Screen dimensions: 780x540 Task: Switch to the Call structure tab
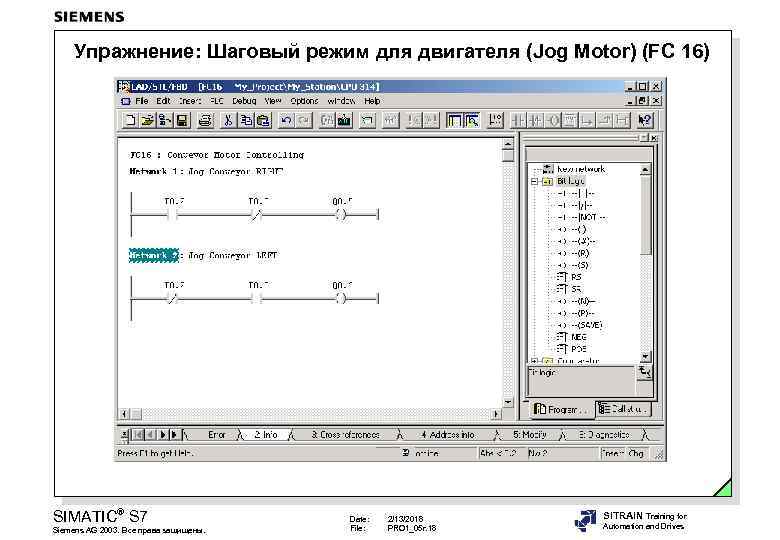click(x=623, y=409)
